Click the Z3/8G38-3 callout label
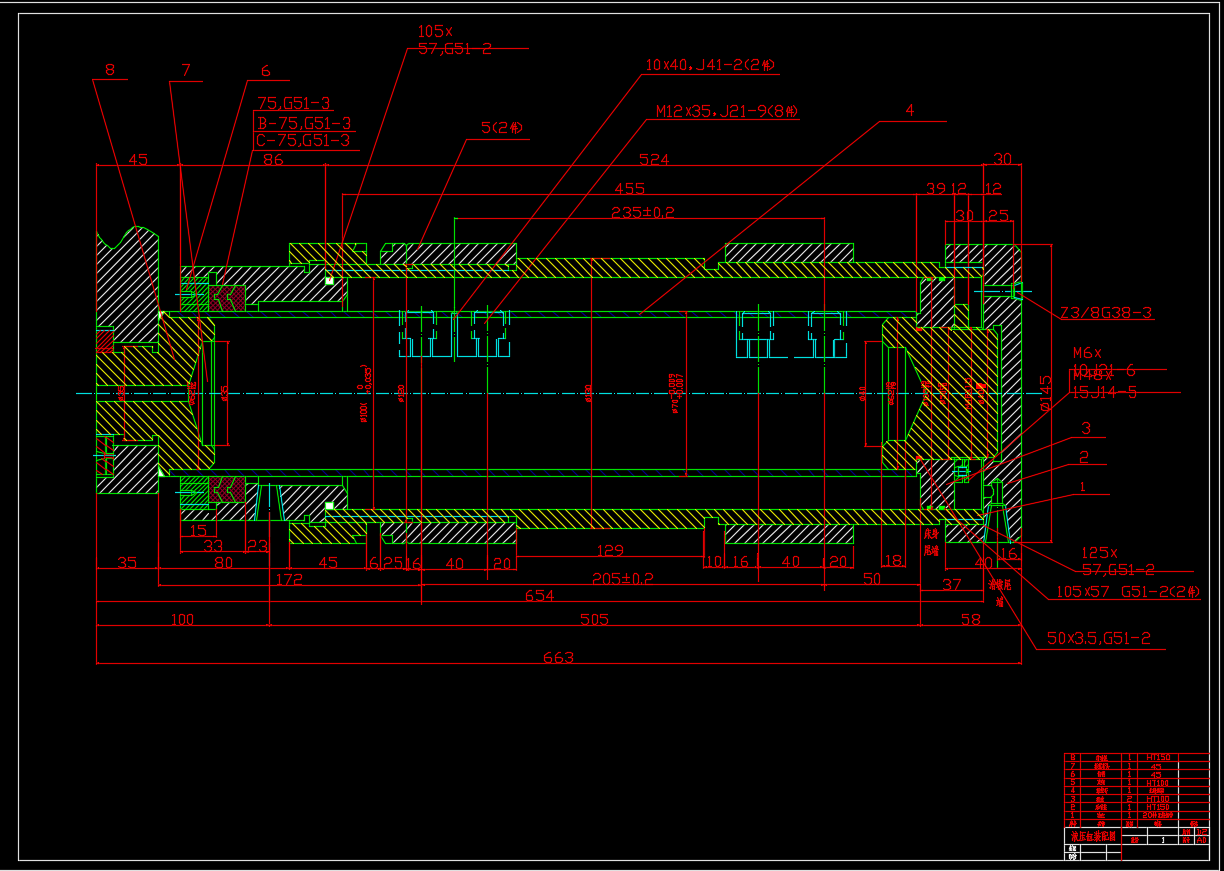The width and height of the screenshot is (1224, 871). tap(1106, 313)
